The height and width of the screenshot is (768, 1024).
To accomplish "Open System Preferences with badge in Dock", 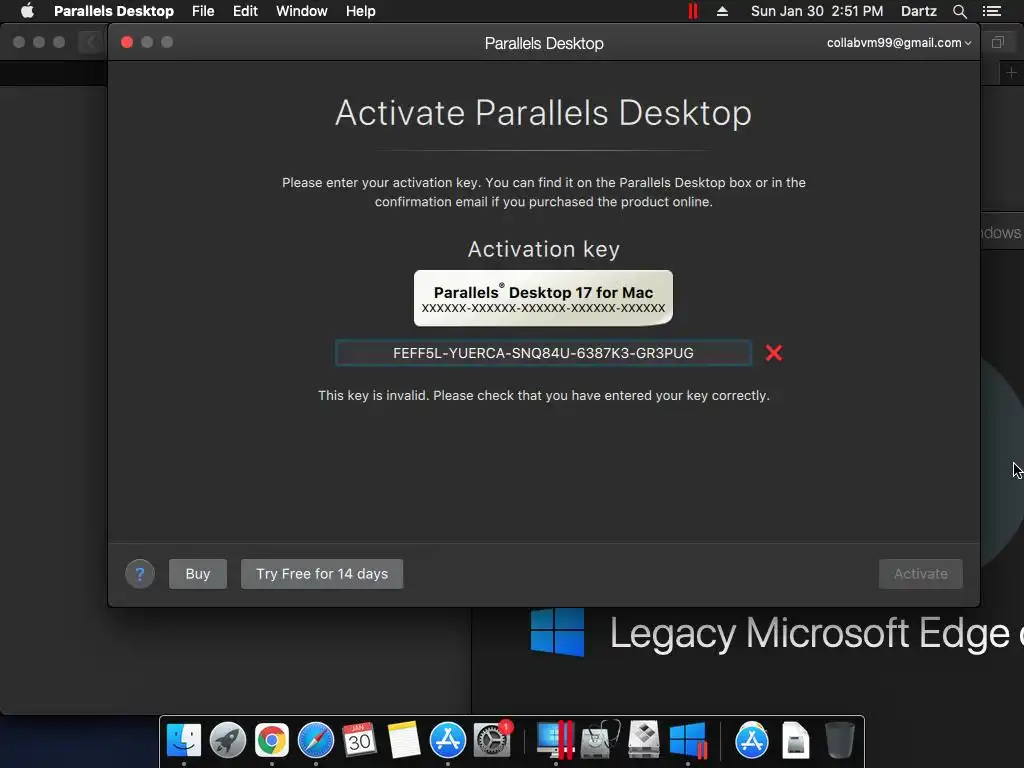I will (x=492, y=741).
